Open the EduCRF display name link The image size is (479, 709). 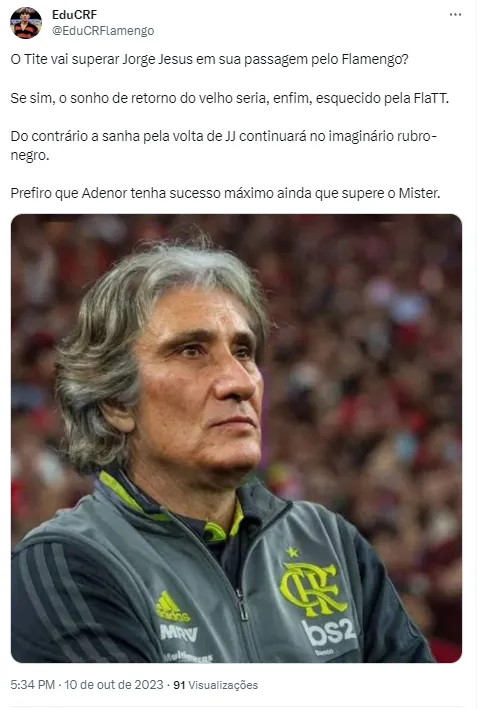coord(74,15)
